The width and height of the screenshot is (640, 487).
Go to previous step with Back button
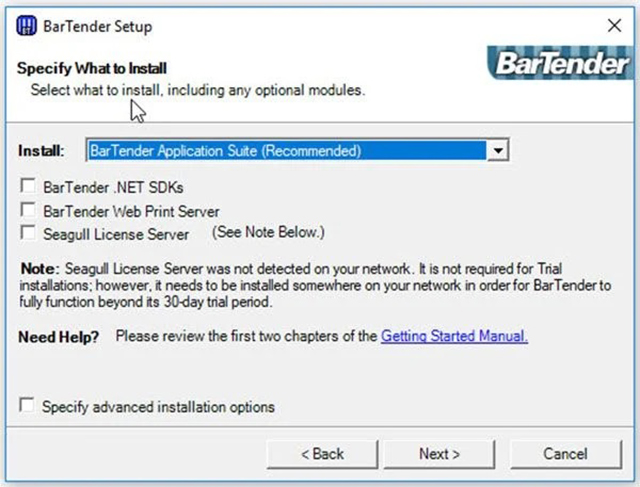pyautogui.click(x=322, y=454)
